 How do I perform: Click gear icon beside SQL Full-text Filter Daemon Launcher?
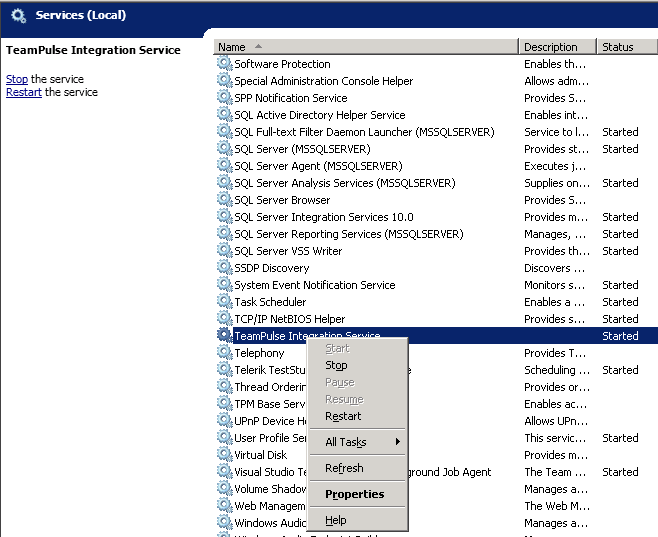(225, 131)
